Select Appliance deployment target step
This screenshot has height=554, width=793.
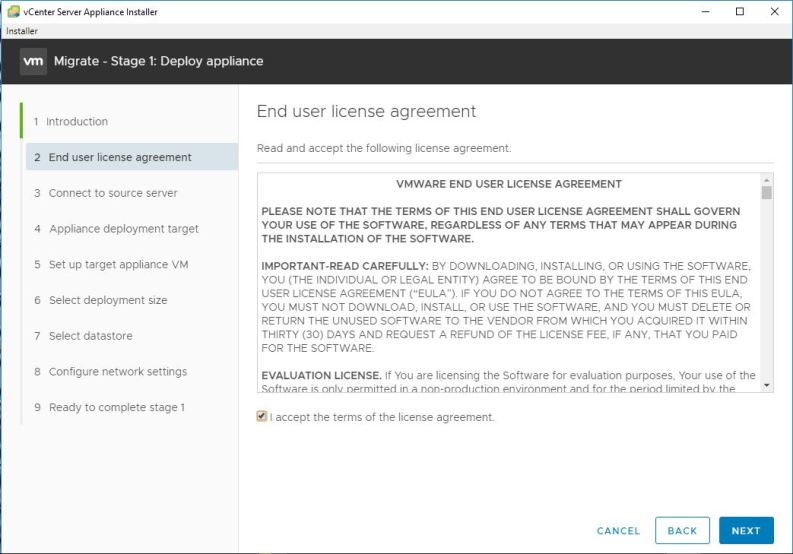[x=123, y=229]
